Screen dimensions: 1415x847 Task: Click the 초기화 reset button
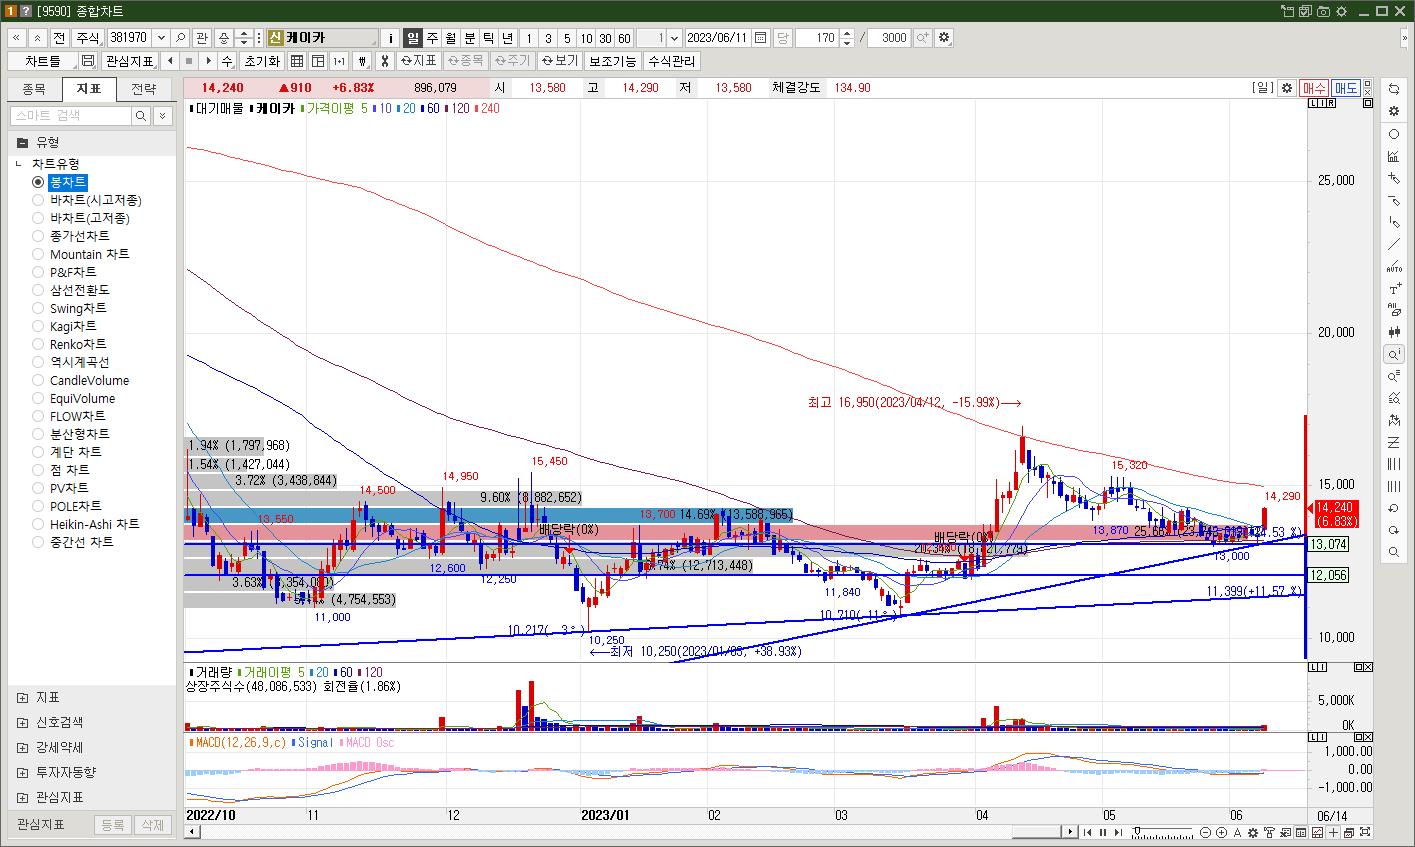[262, 61]
